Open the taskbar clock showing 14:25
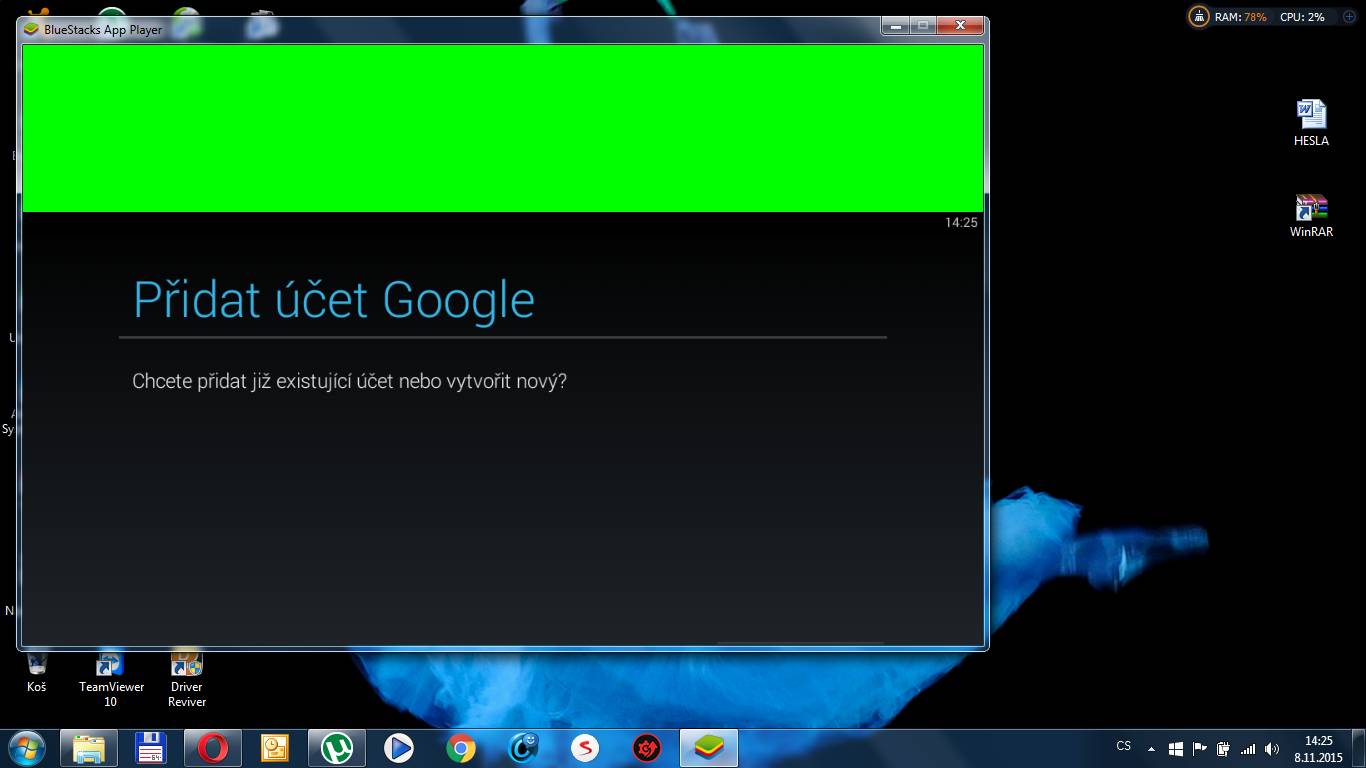The height and width of the screenshot is (768, 1366). (1319, 749)
